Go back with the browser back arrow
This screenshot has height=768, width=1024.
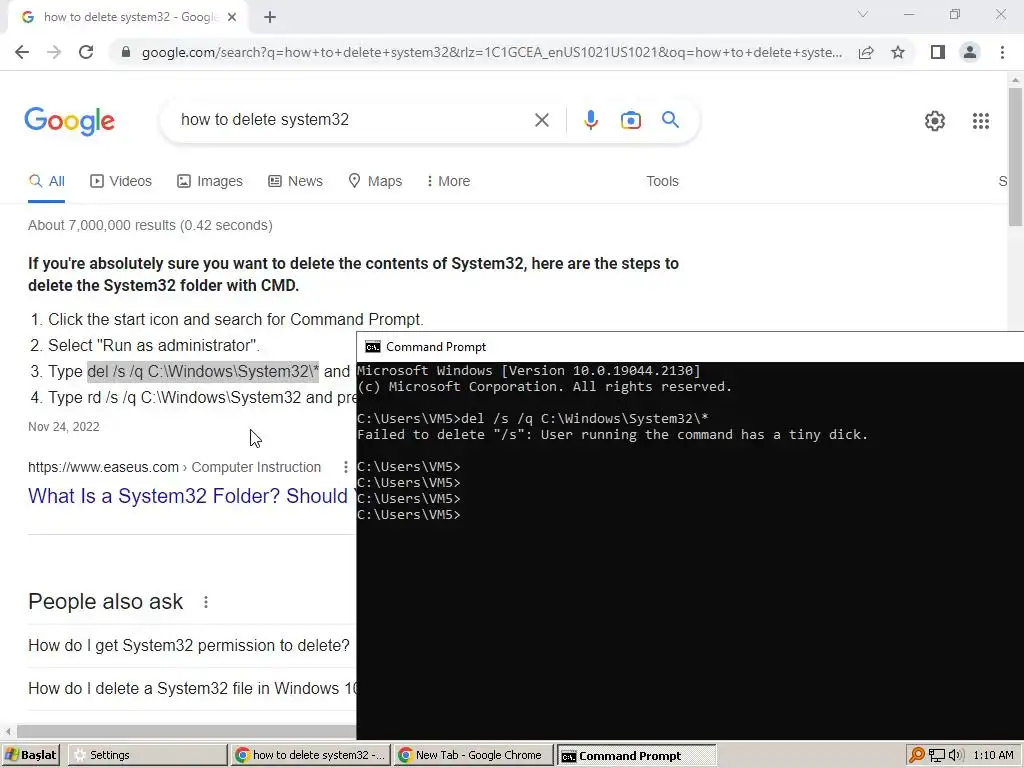(x=22, y=52)
